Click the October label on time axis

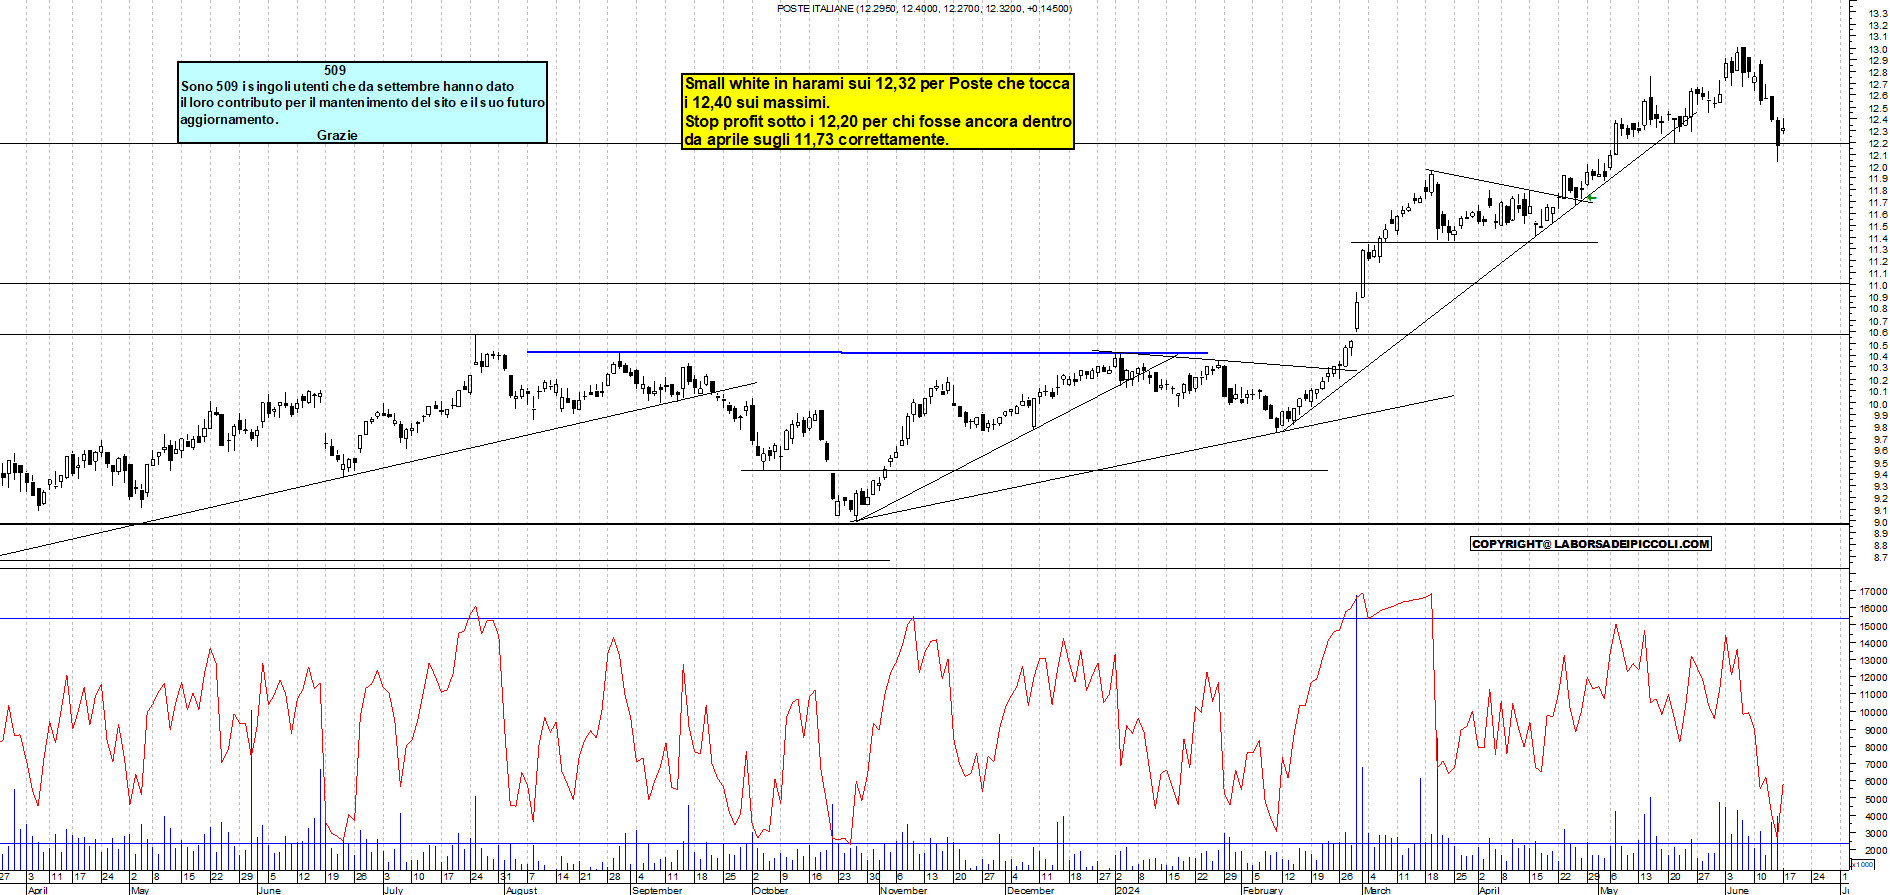[x=770, y=890]
